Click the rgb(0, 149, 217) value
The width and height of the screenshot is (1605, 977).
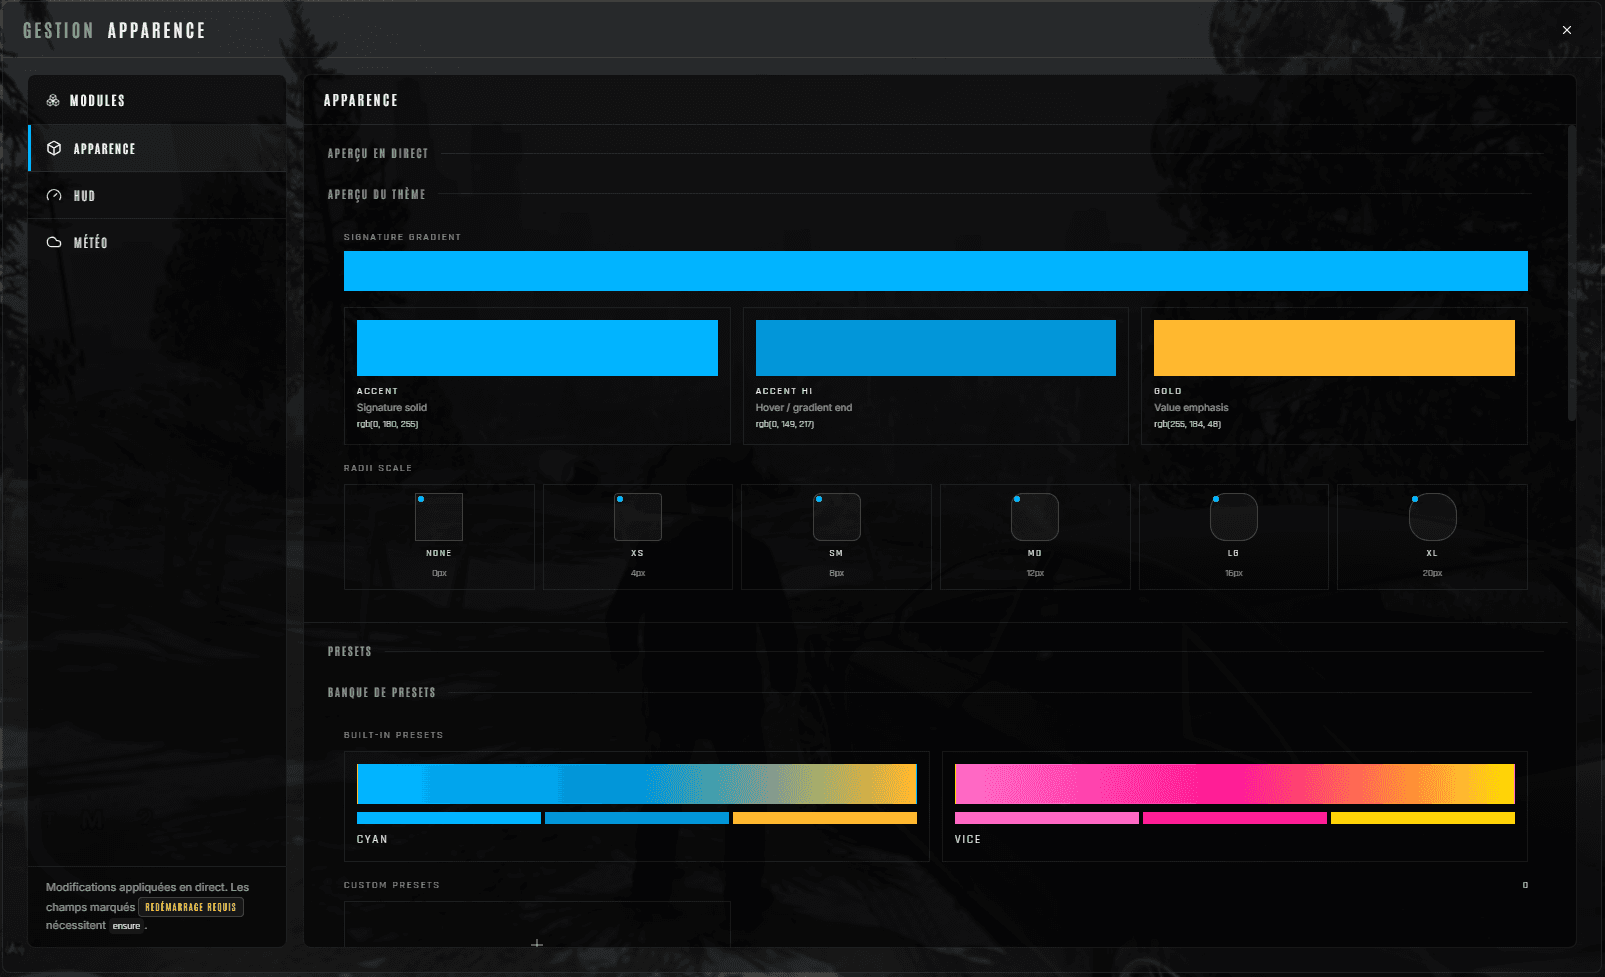point(785,424)
